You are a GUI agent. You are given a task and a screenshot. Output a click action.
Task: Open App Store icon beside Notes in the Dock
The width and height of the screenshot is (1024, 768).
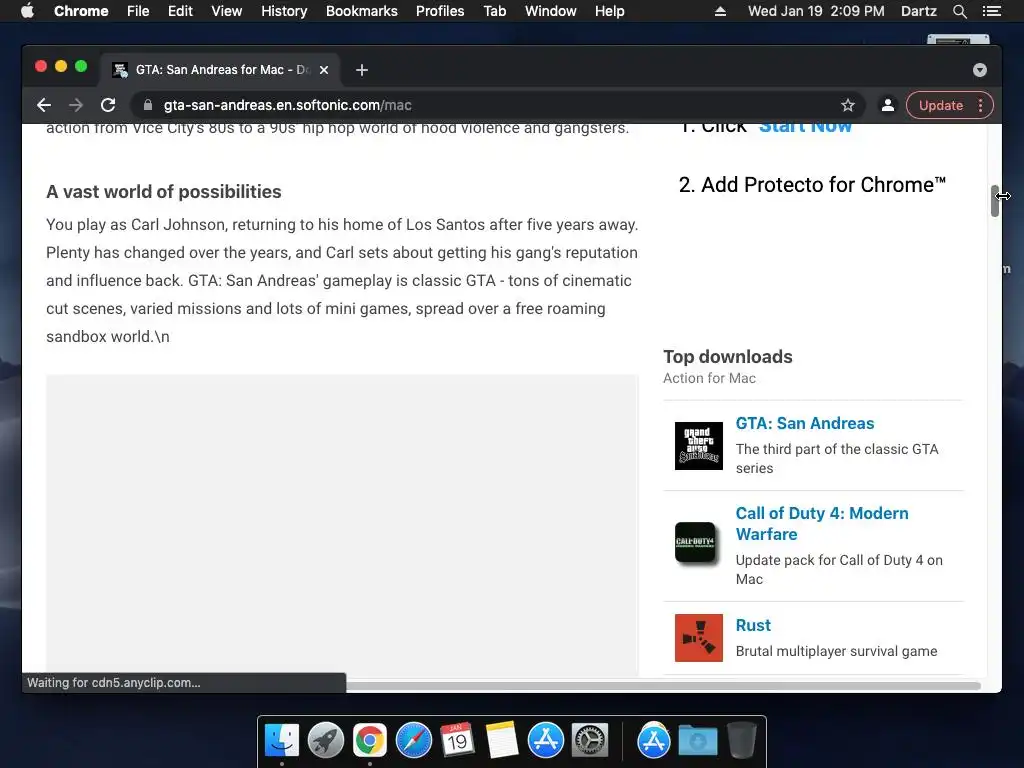545,741
